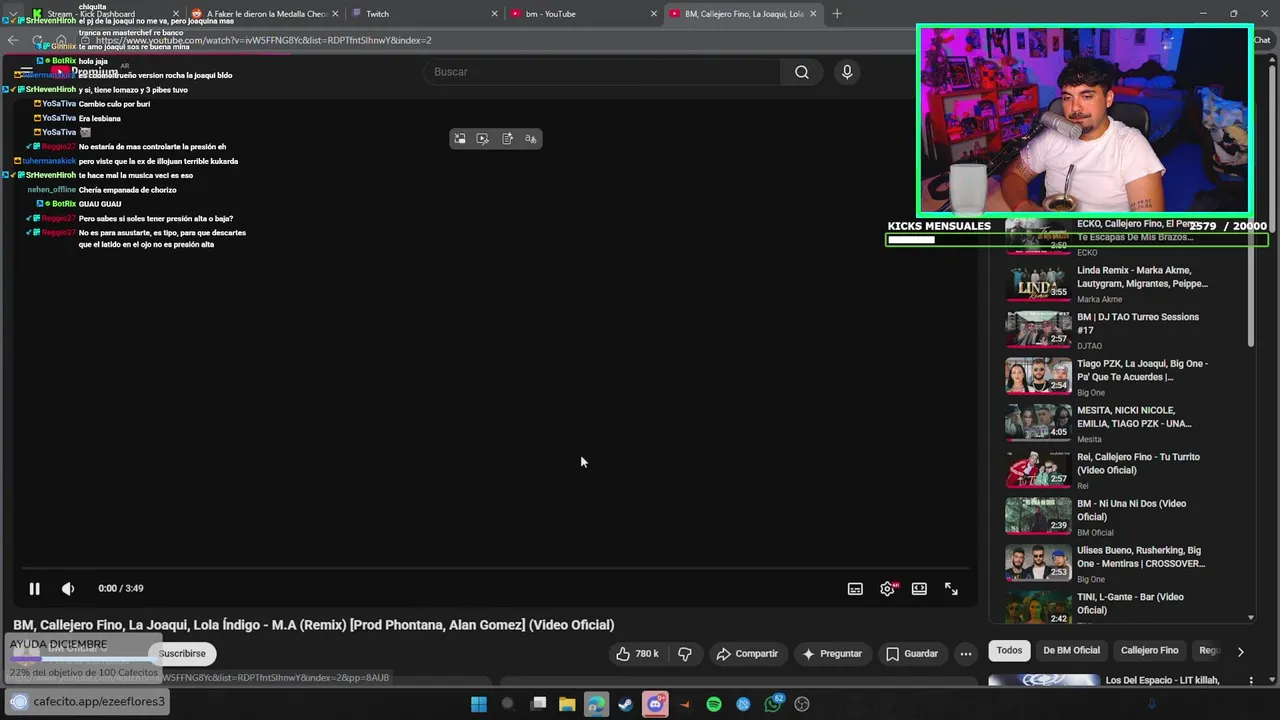The image size is (1280, 720).
Task: Switch the player to theater mode
Action: click(x=919, y=589)
